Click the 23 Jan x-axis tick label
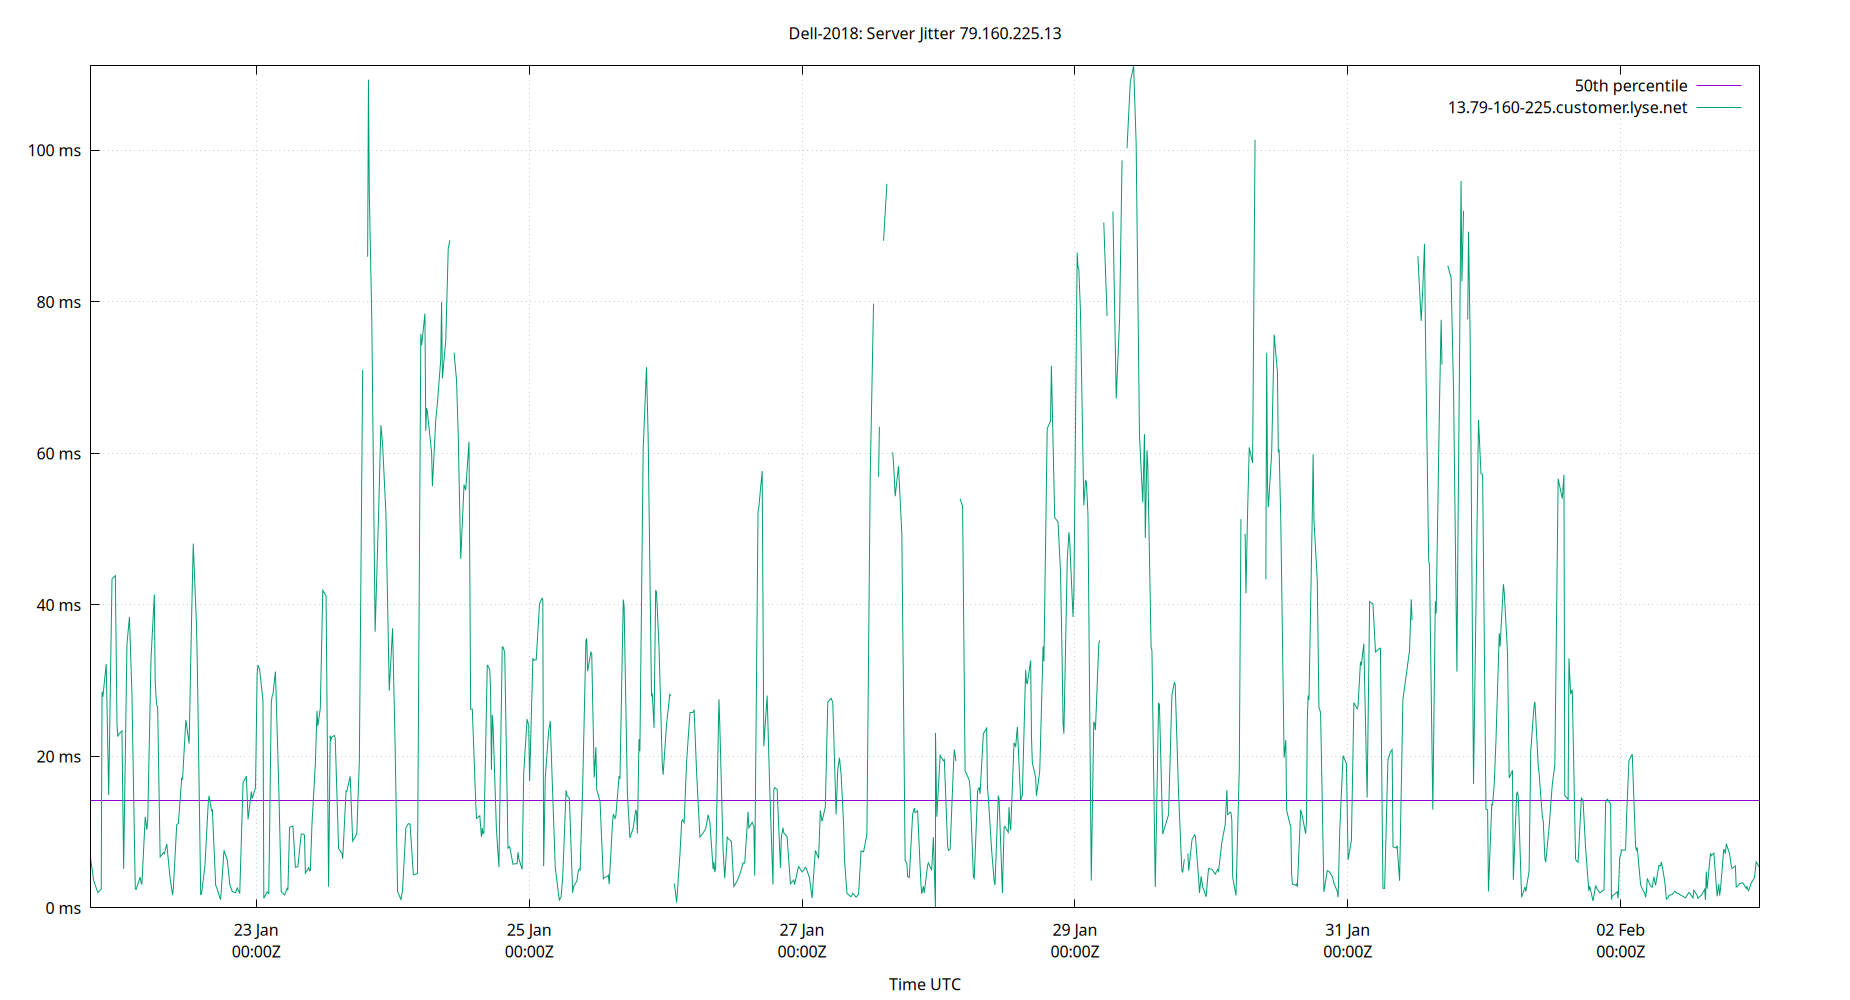Image resolution: width=1850 pixels, height=1000 pixels. coord(256,930)
